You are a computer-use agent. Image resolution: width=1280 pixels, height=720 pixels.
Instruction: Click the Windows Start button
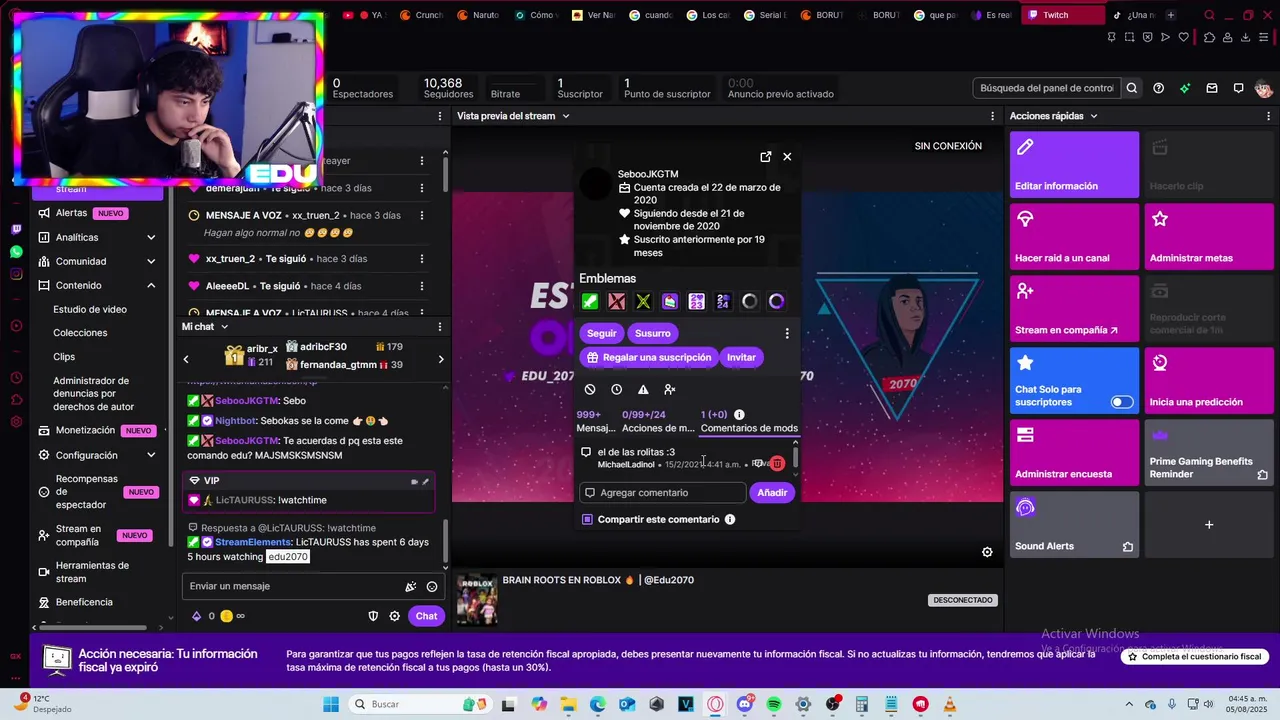coord(331,704)
